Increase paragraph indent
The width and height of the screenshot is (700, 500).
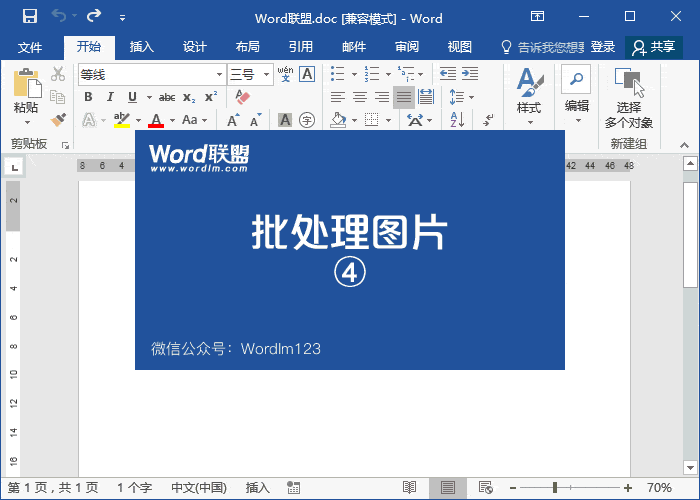pyautogui.click(x=470, y=74)
